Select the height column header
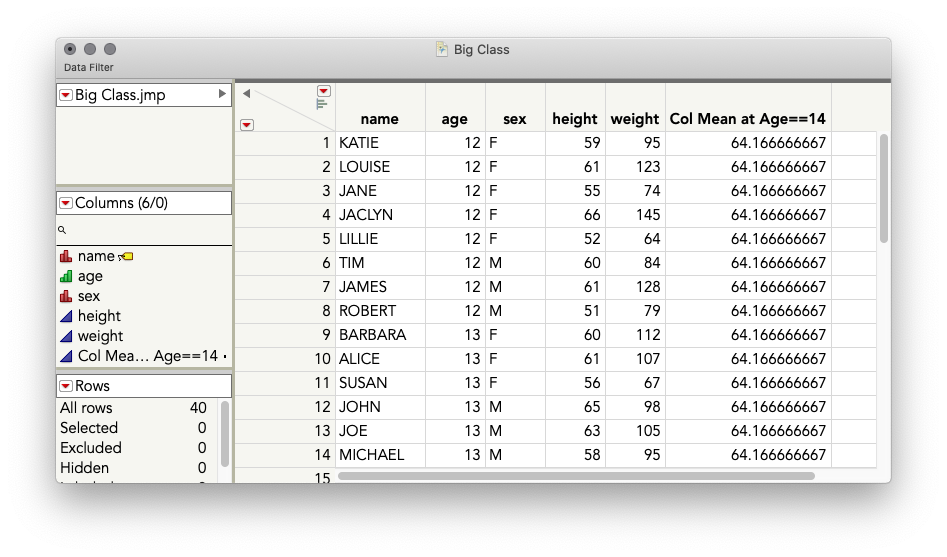947x557 pixels. point(574,119)
